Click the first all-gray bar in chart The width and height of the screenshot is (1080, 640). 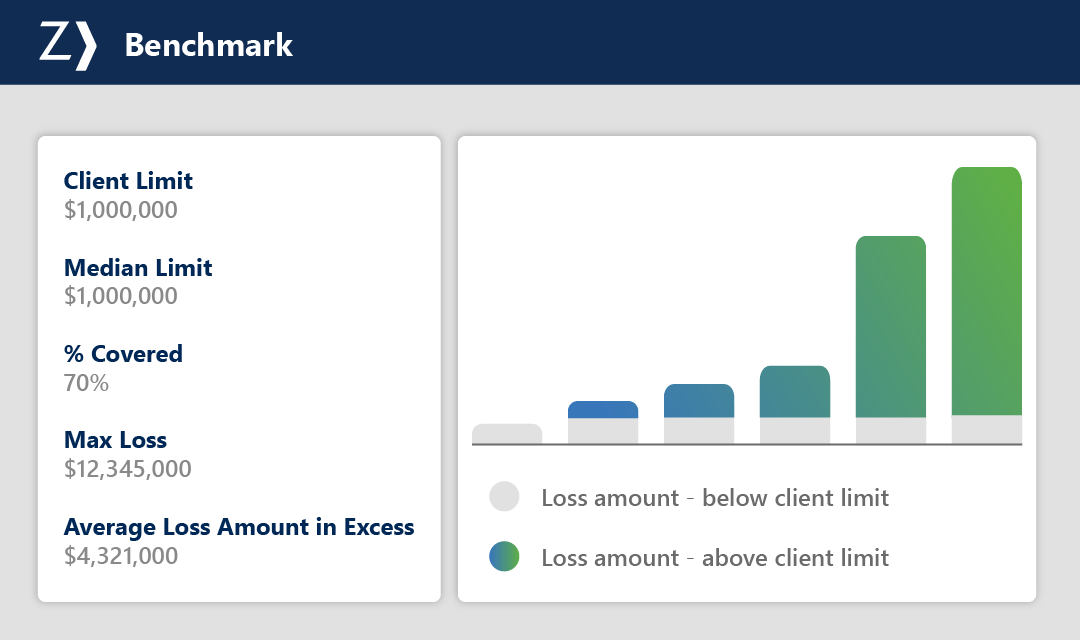point(507,434)
